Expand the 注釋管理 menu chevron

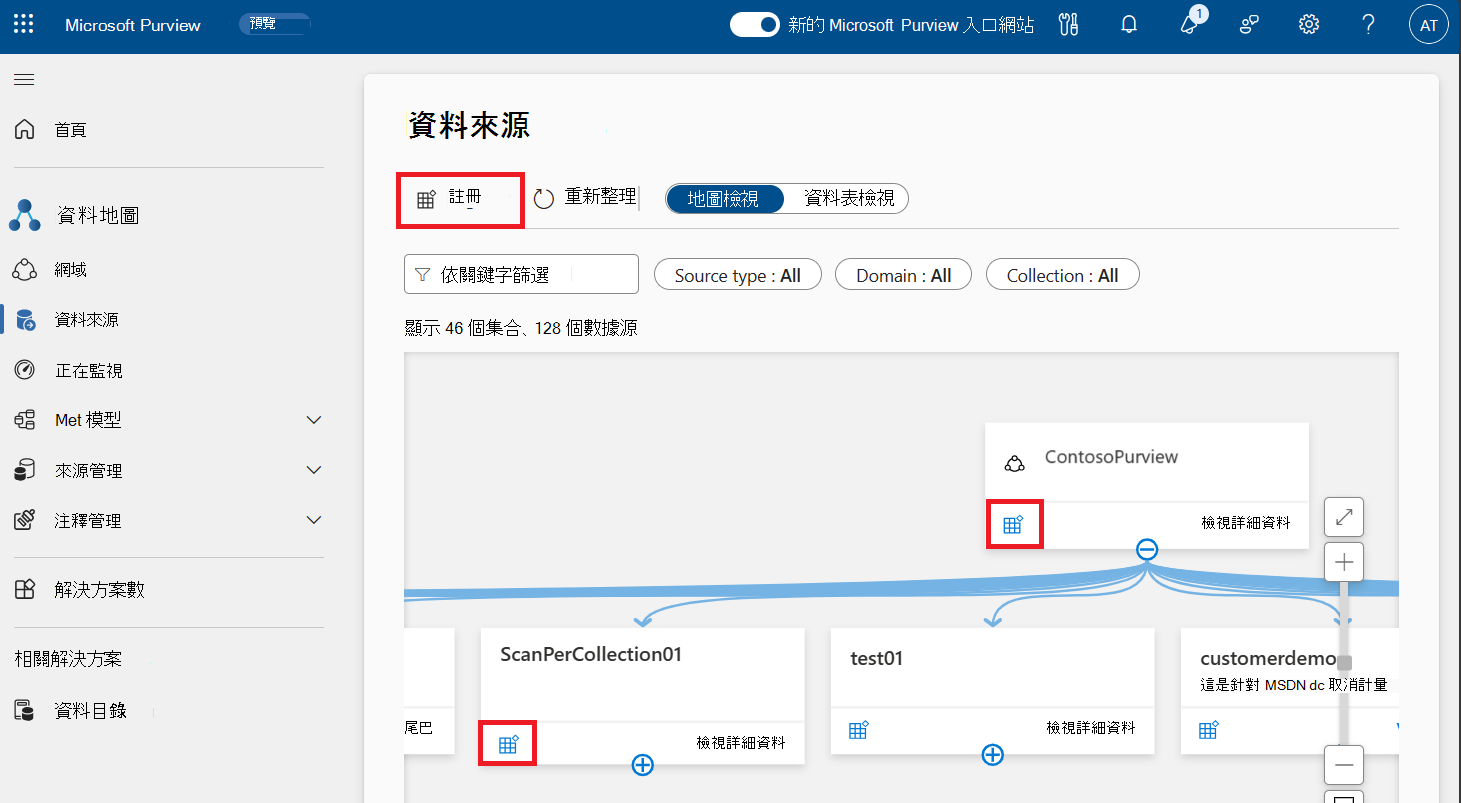click(x=314, y=520)
